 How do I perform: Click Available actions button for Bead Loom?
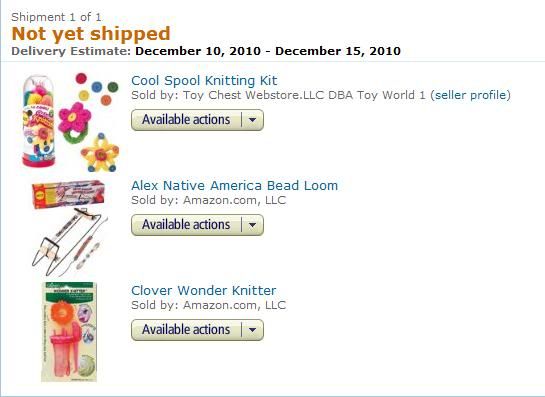(x=186, y=225)
